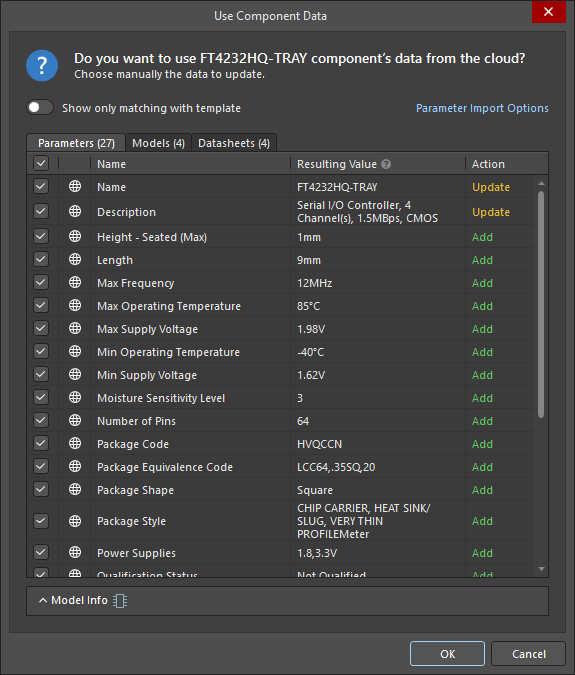This screenshot has height=675, width=575.
Task: Click the blue question mark dialog icon
Action: click(42, 65)
